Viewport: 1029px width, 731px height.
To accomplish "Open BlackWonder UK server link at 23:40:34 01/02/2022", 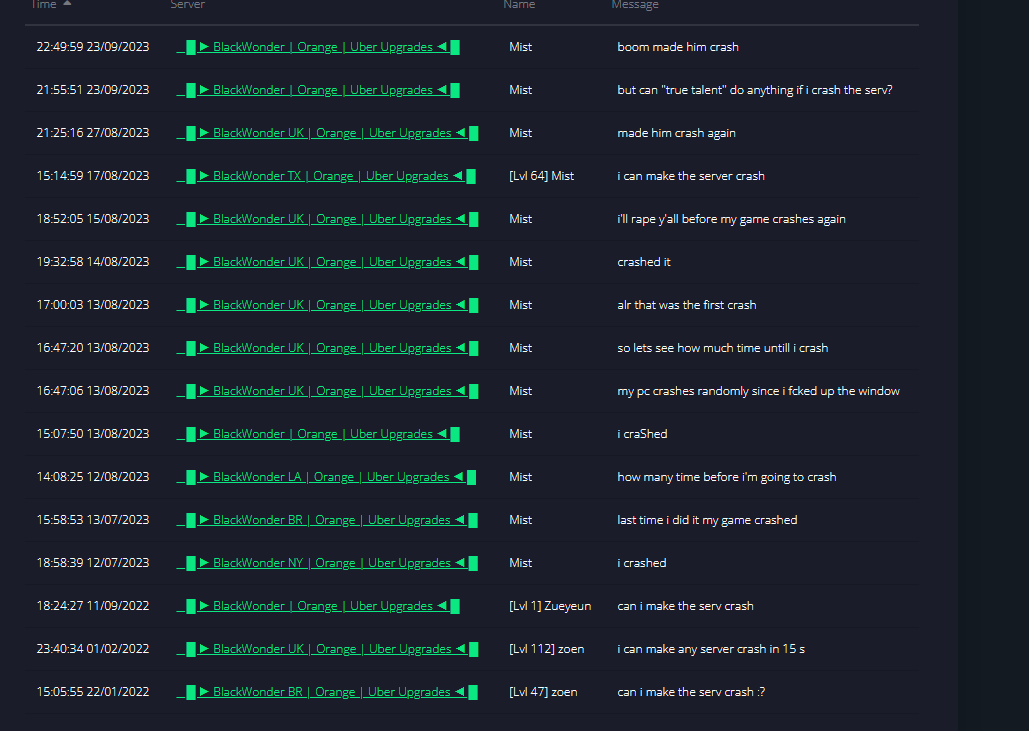I will coord(327,649).
